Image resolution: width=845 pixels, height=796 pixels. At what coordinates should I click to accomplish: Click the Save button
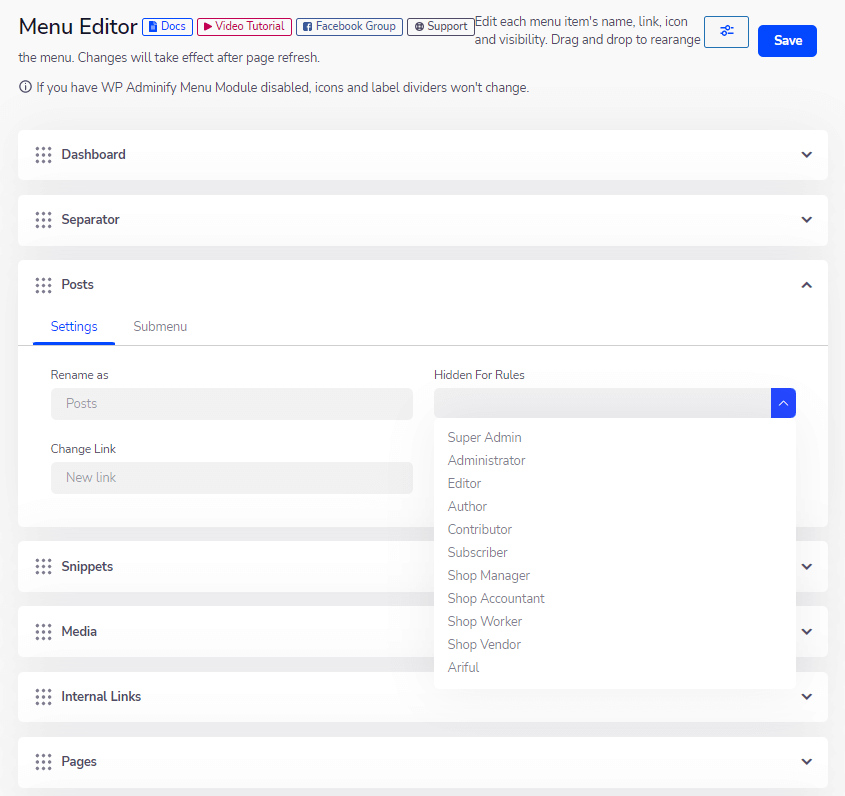coord(787,40)
